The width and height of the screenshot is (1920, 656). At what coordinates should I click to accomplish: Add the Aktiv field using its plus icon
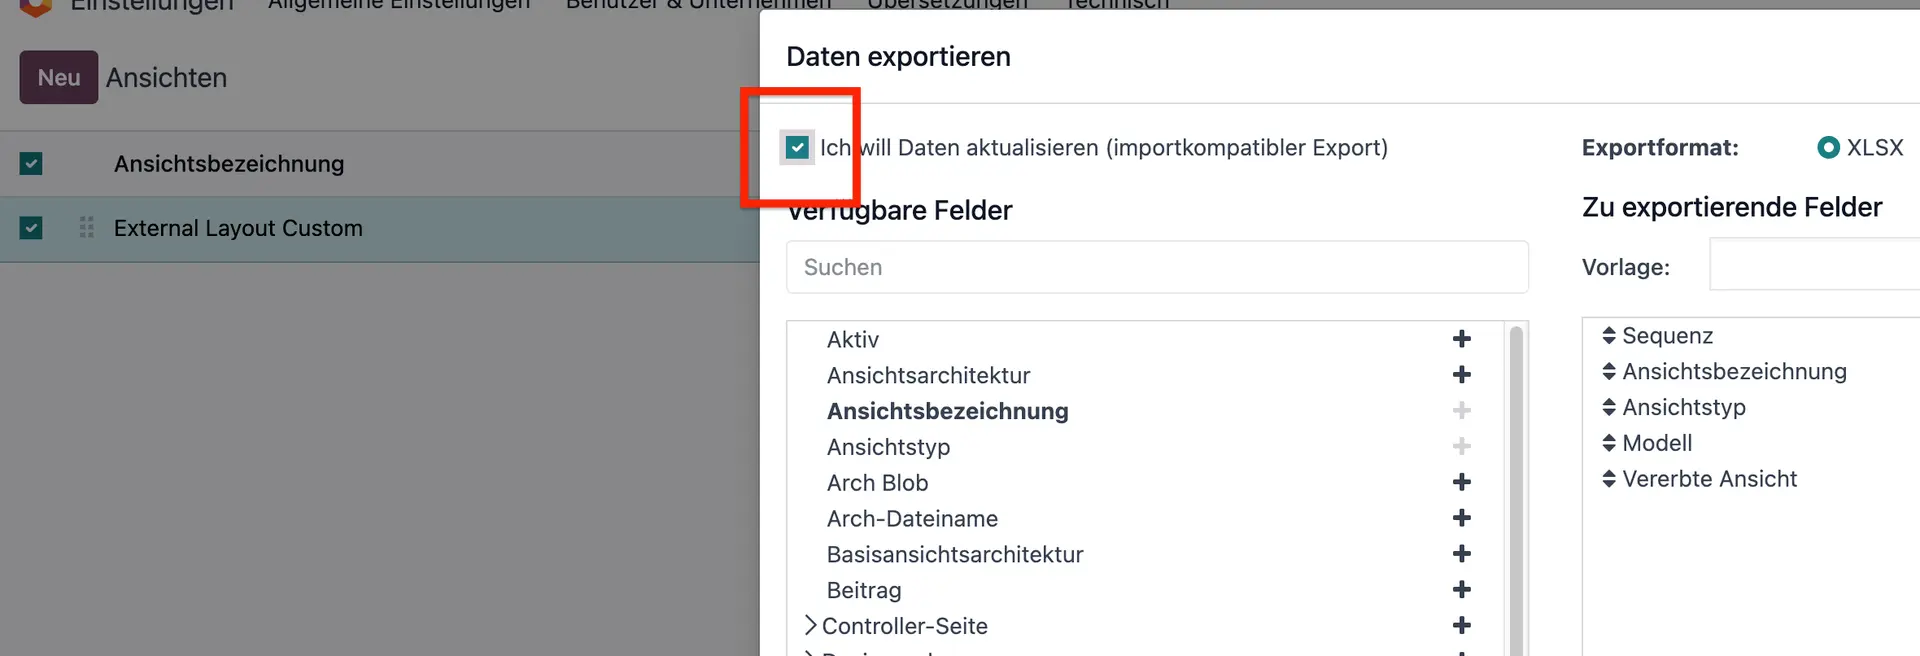1461,339
